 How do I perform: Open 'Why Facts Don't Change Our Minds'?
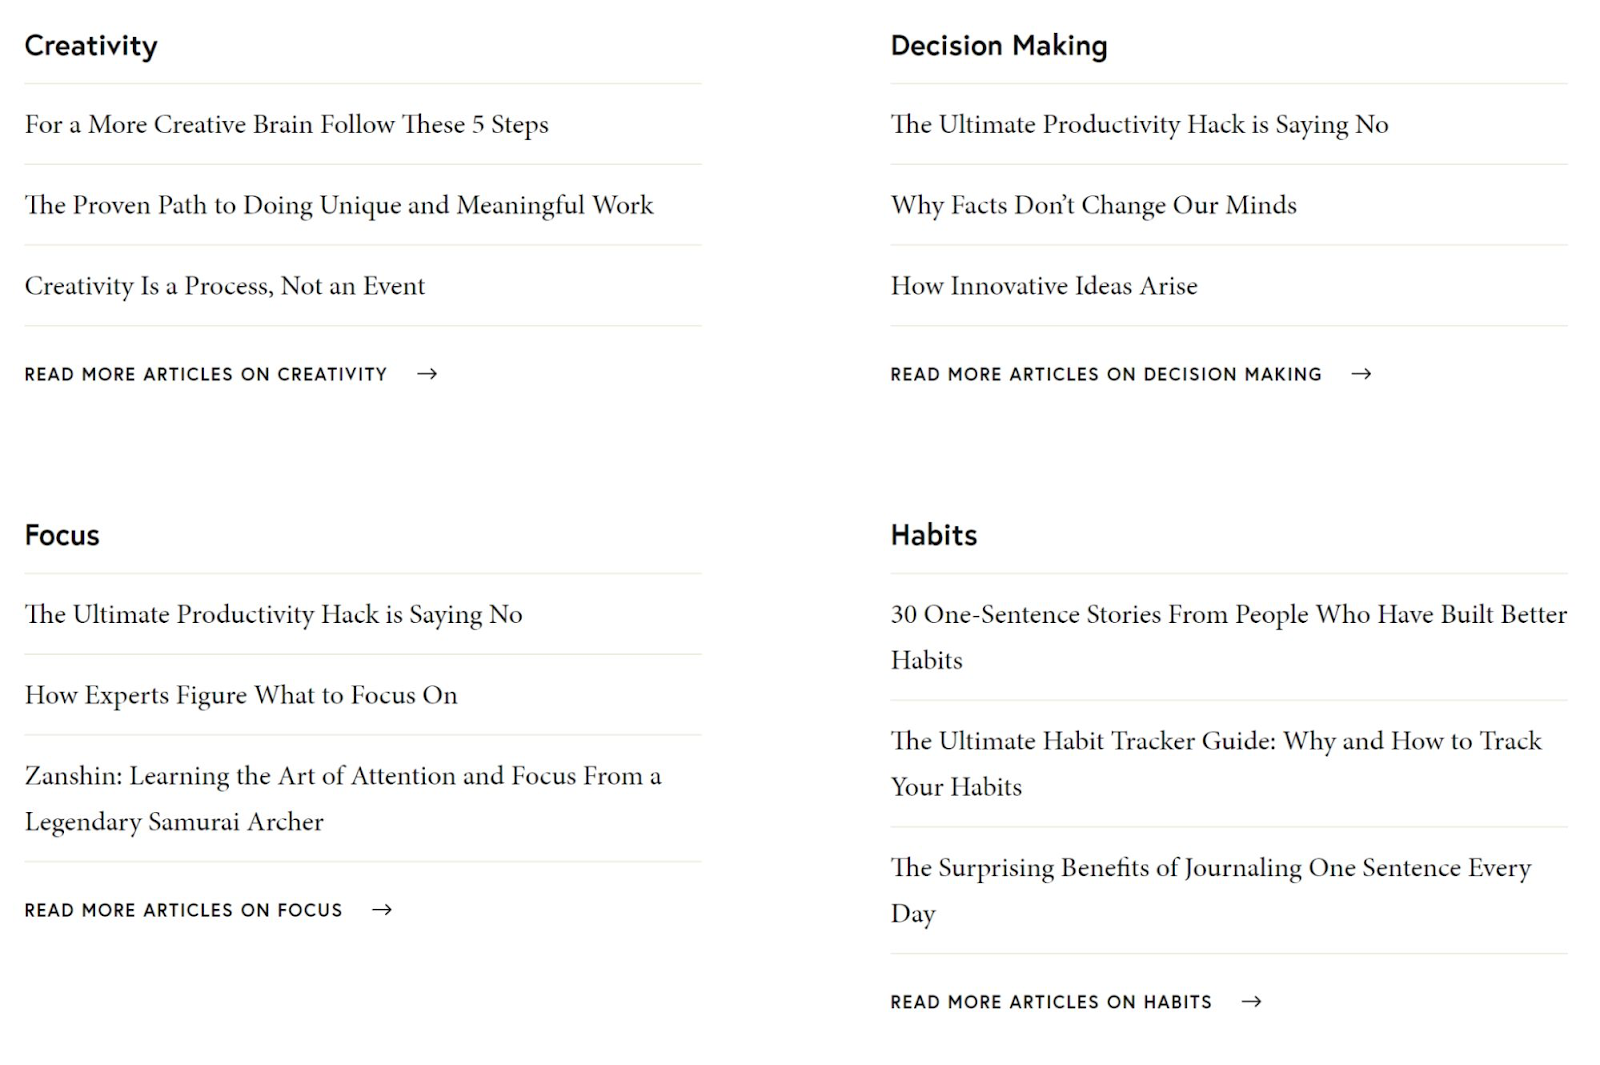click(x=1093, y=205)
